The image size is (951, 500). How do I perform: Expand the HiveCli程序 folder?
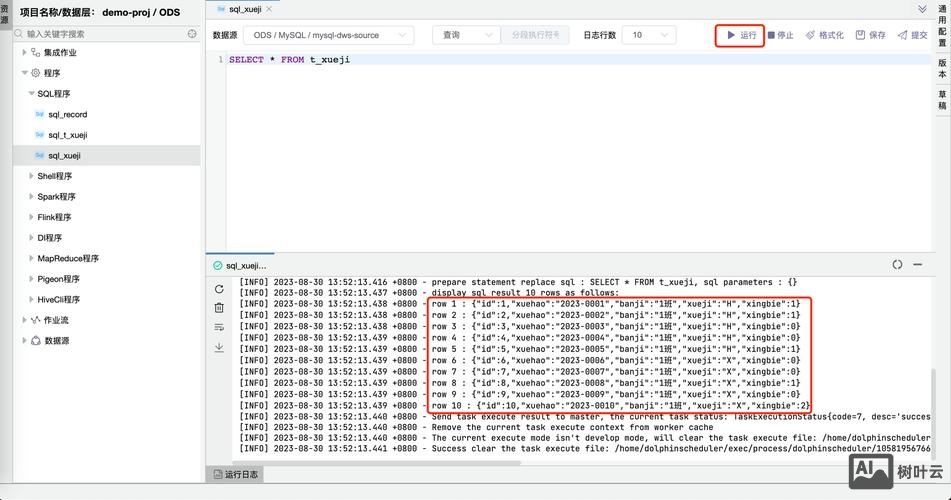(x=32, y=300)
